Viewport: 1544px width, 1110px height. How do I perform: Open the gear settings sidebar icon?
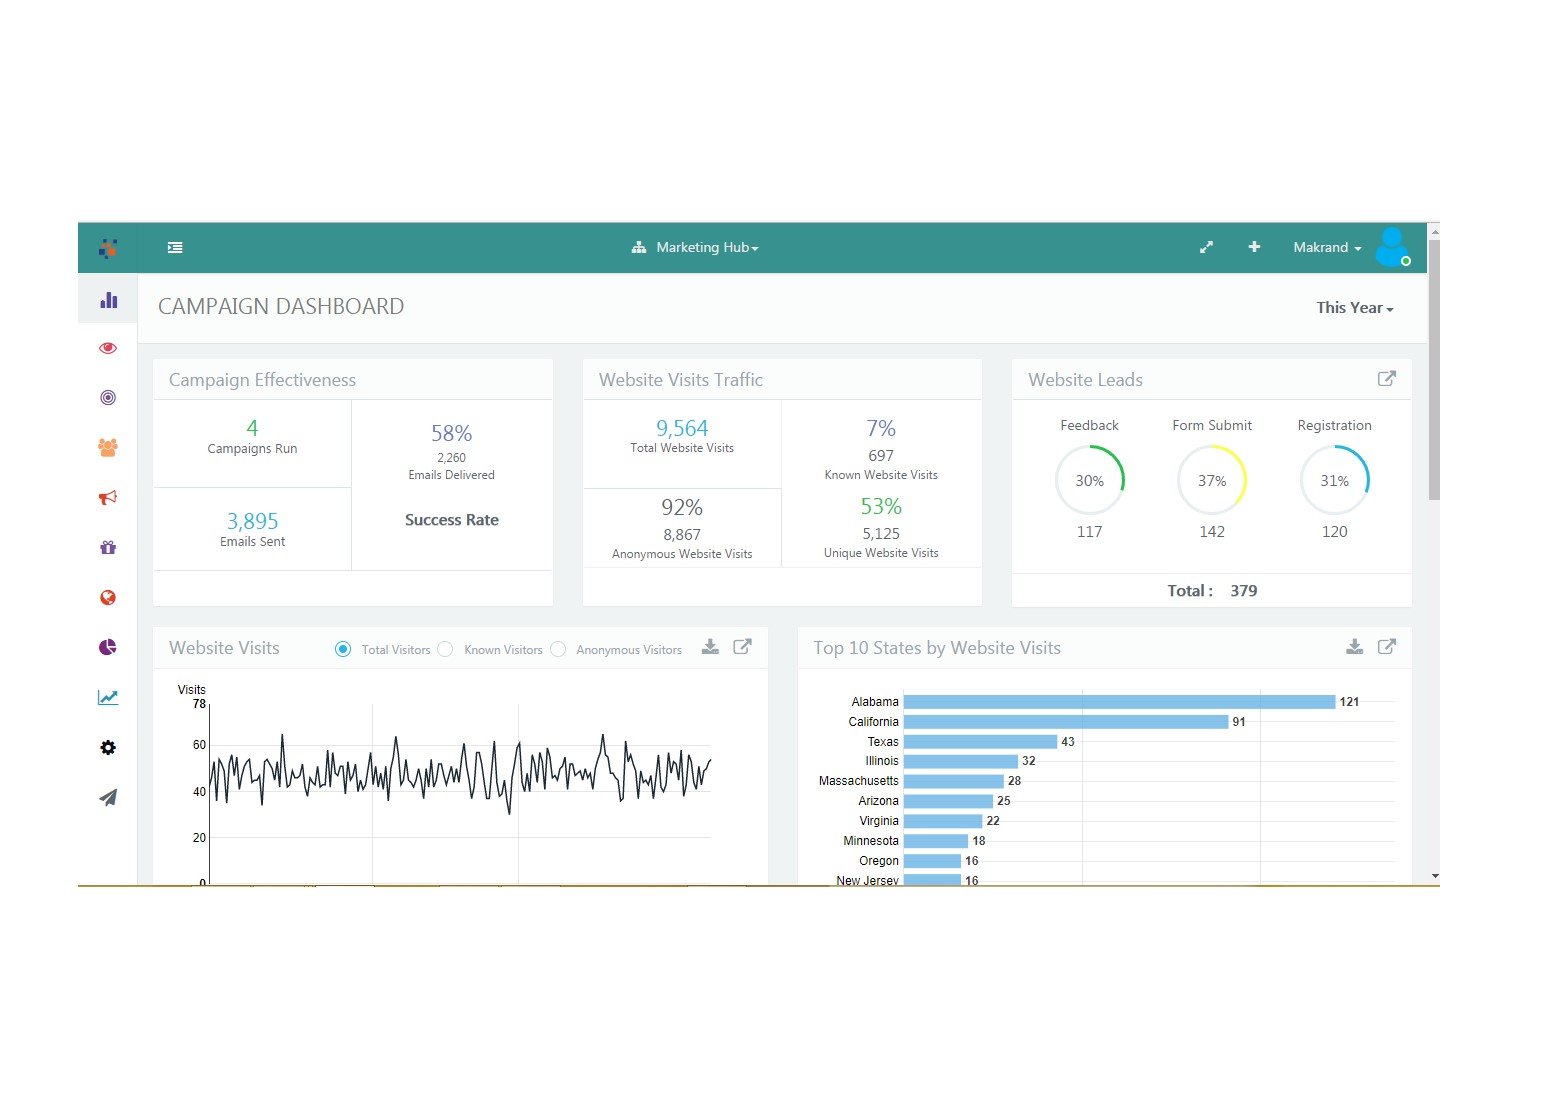(x=108, y=747)
